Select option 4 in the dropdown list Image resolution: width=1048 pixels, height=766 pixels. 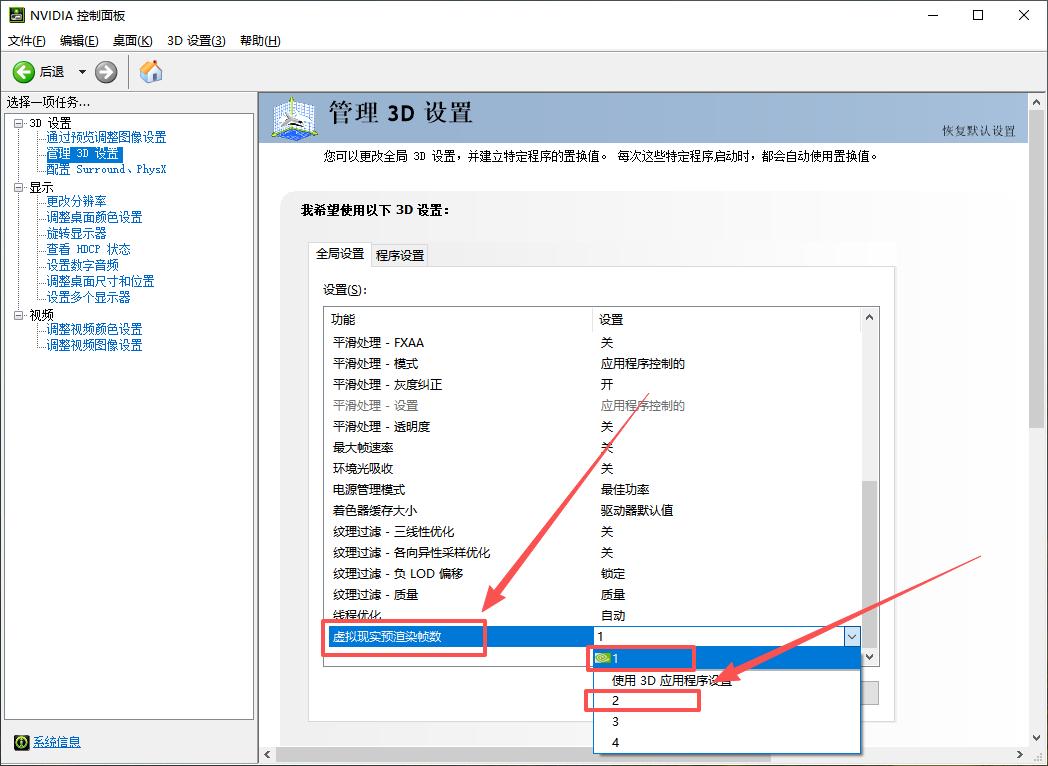[727, 743]
